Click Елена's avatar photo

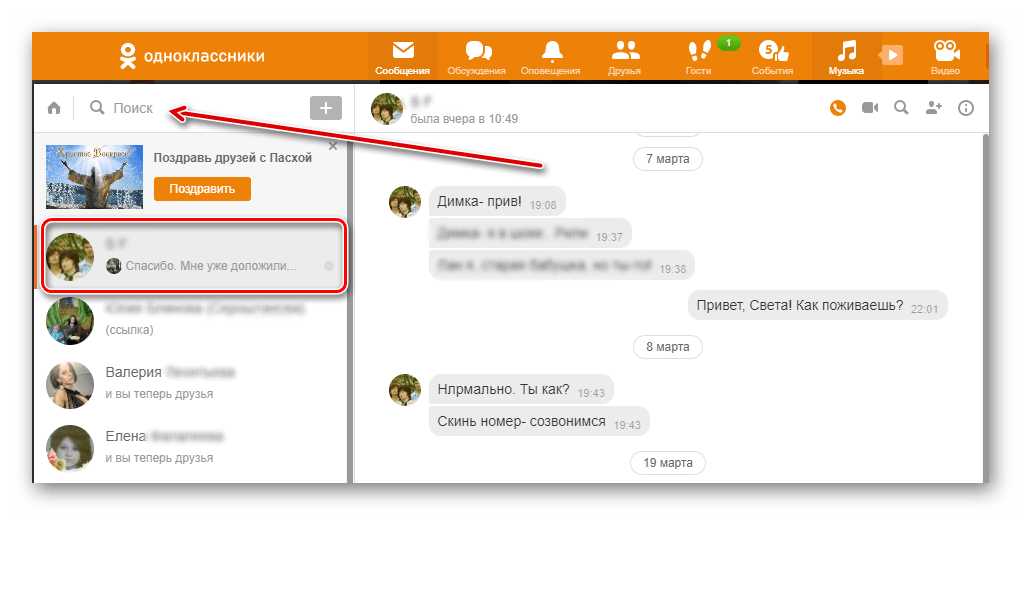pos(70,448)
